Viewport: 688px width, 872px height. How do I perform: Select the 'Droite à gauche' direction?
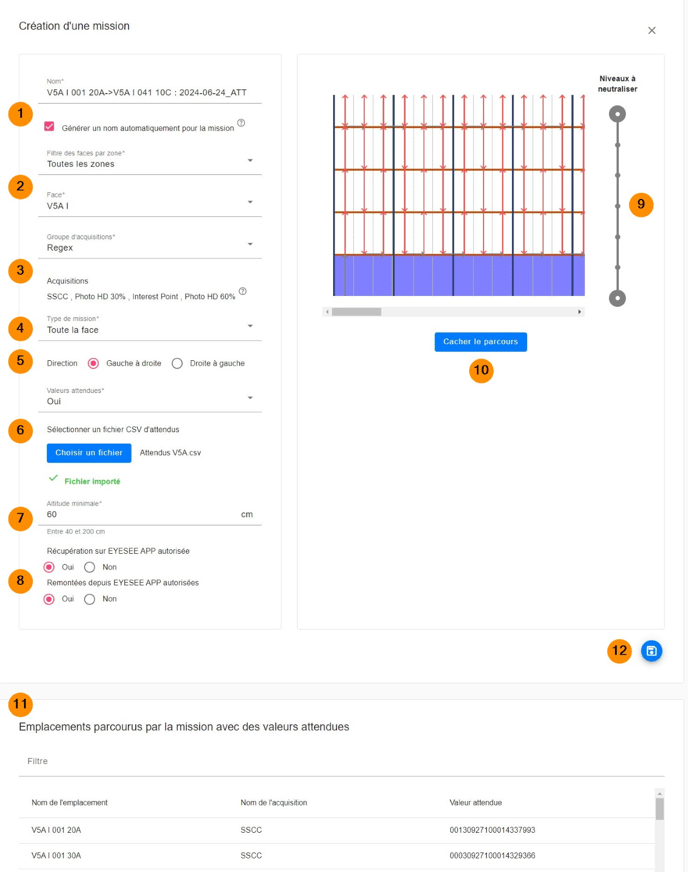pyautogui.click(x=177, y=363)
